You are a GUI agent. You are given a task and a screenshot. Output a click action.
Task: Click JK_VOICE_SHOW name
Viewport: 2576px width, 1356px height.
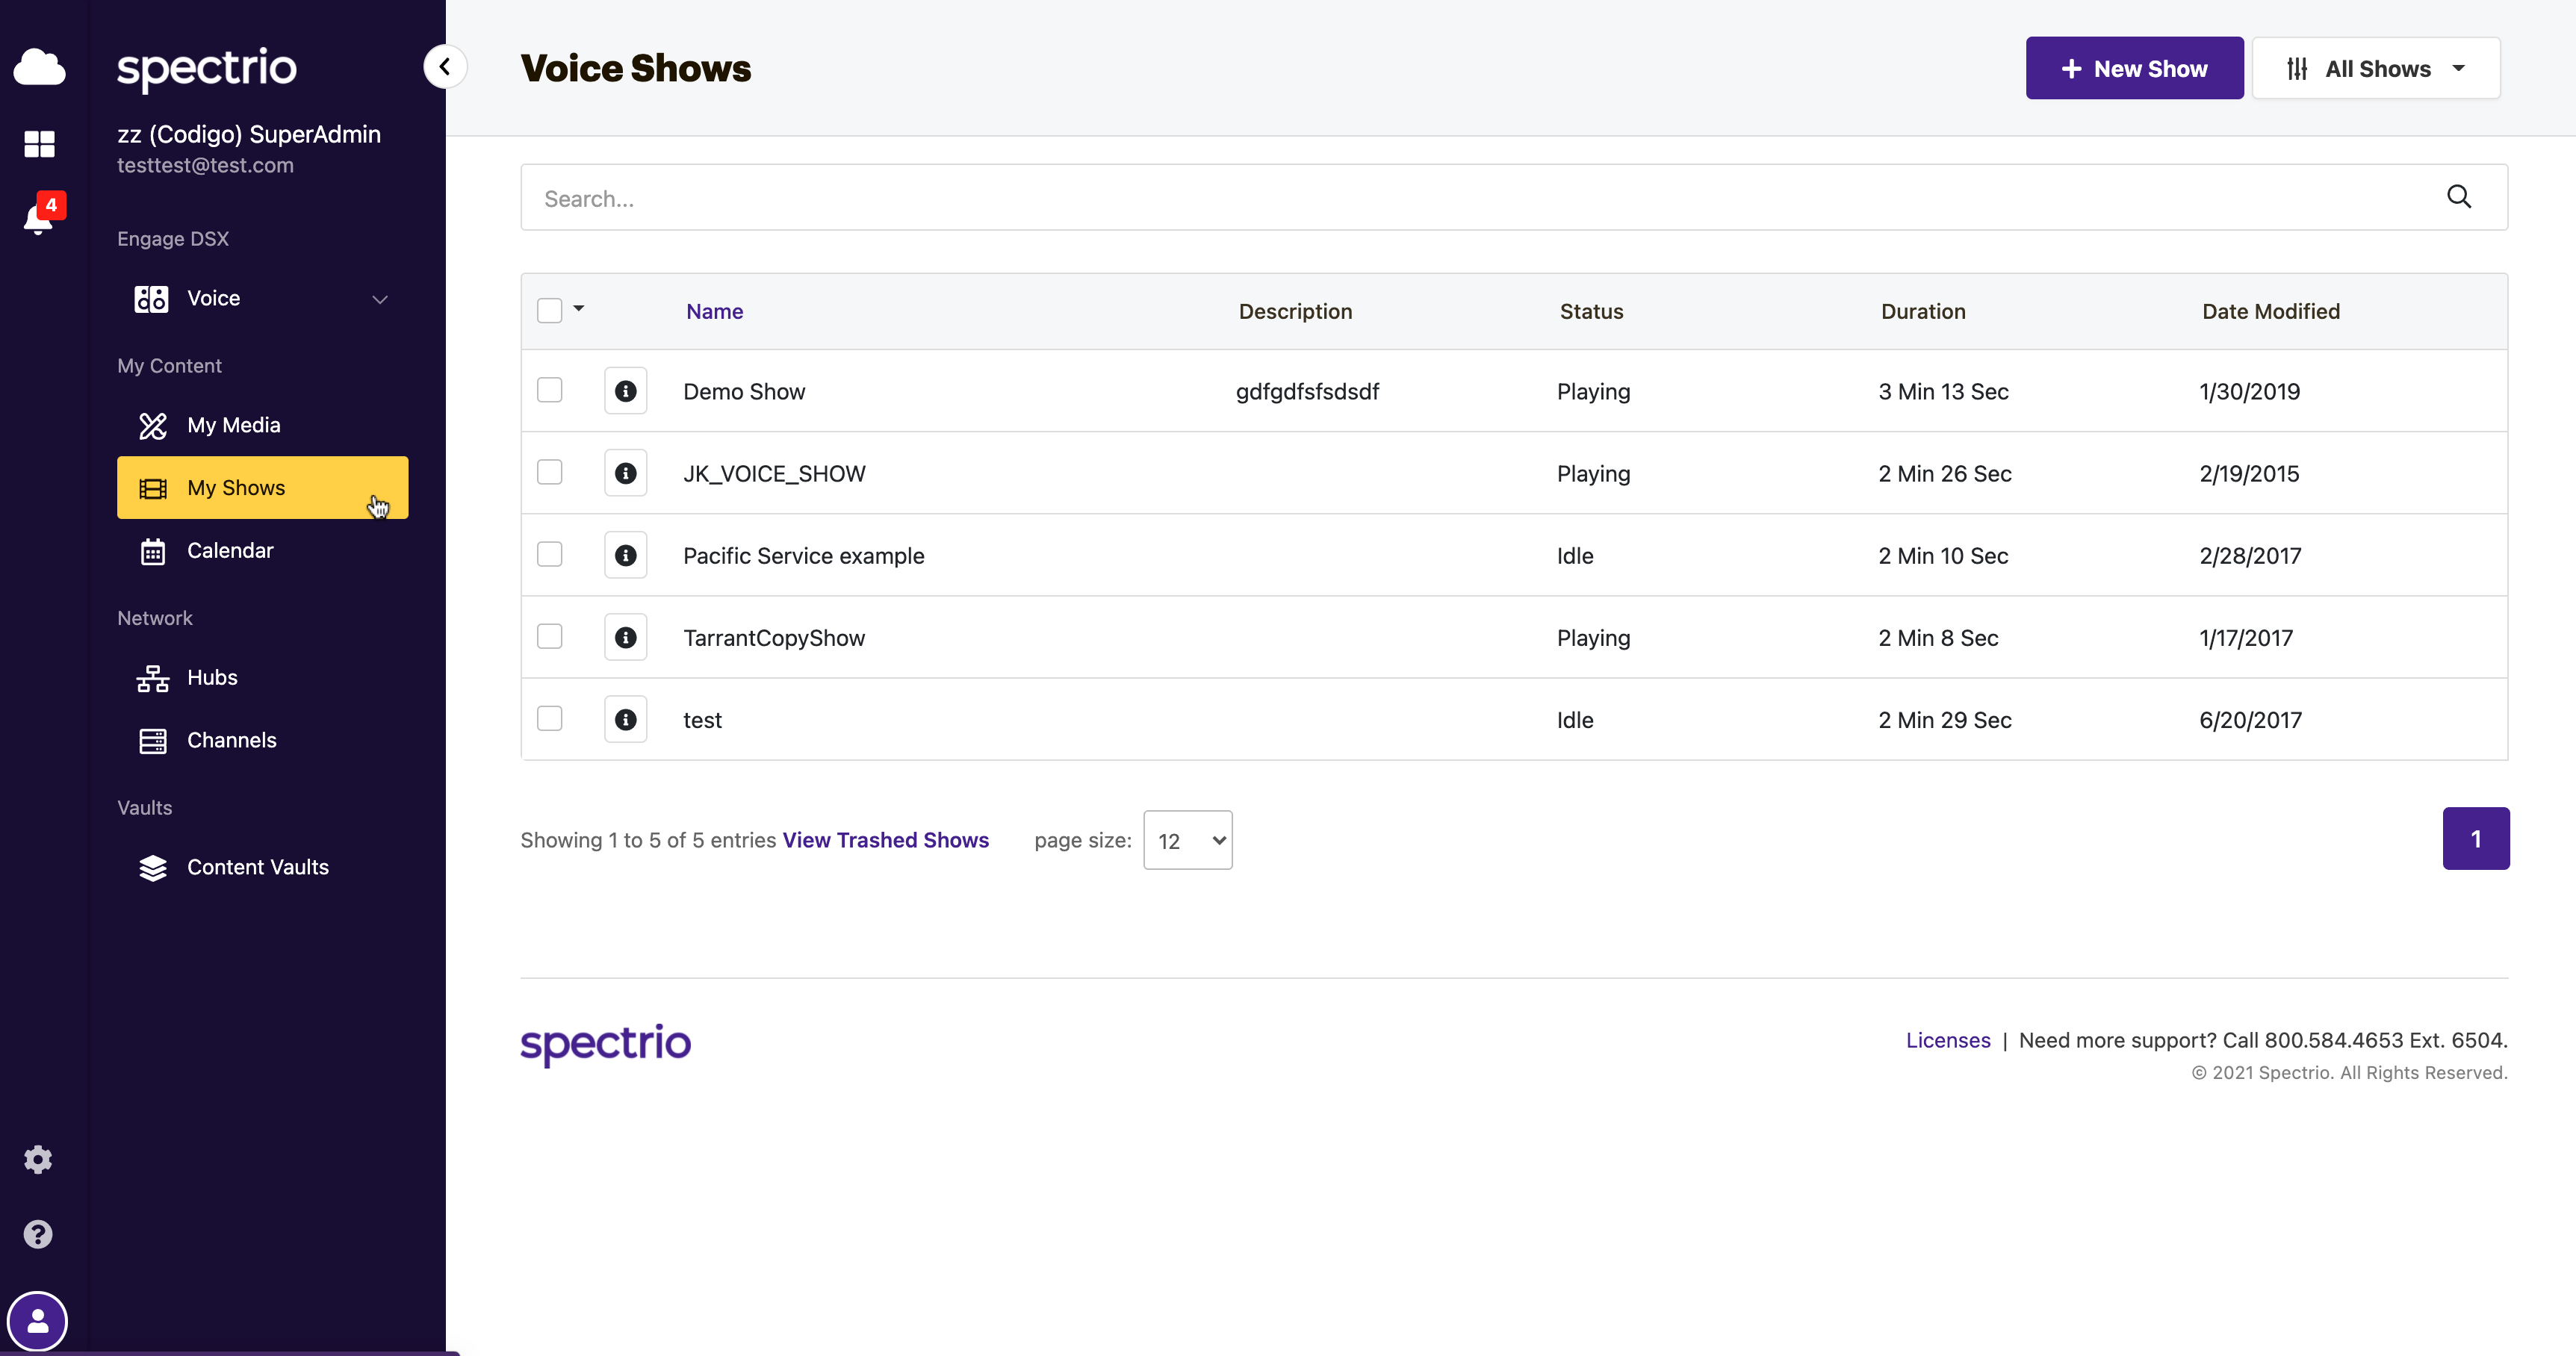click(x=774, y=473)
